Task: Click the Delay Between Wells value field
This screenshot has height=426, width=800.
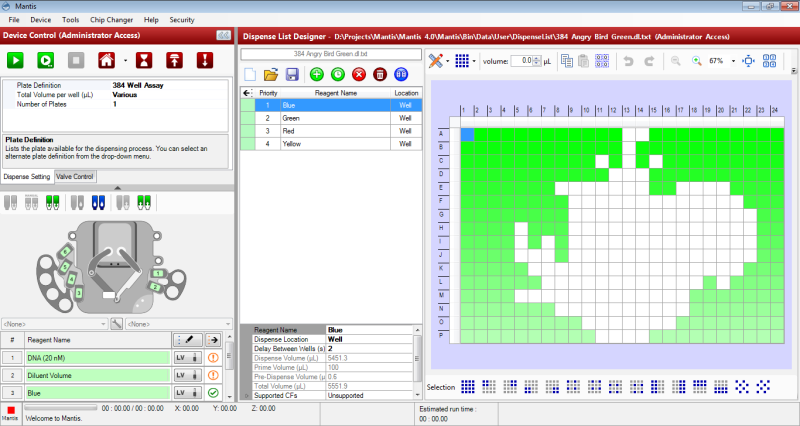Action: click(369, 348)
